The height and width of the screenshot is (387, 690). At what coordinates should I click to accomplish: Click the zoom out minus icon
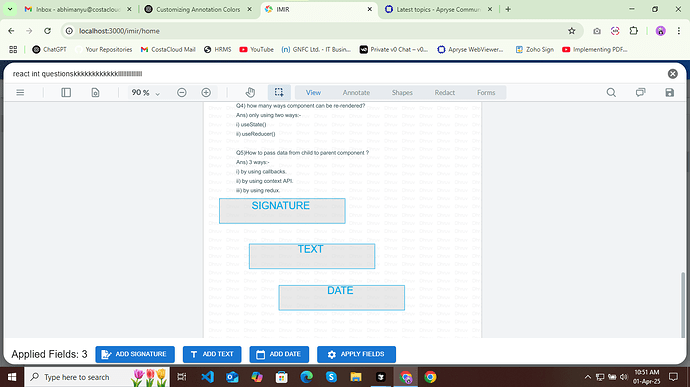click(x=182, y=92)
